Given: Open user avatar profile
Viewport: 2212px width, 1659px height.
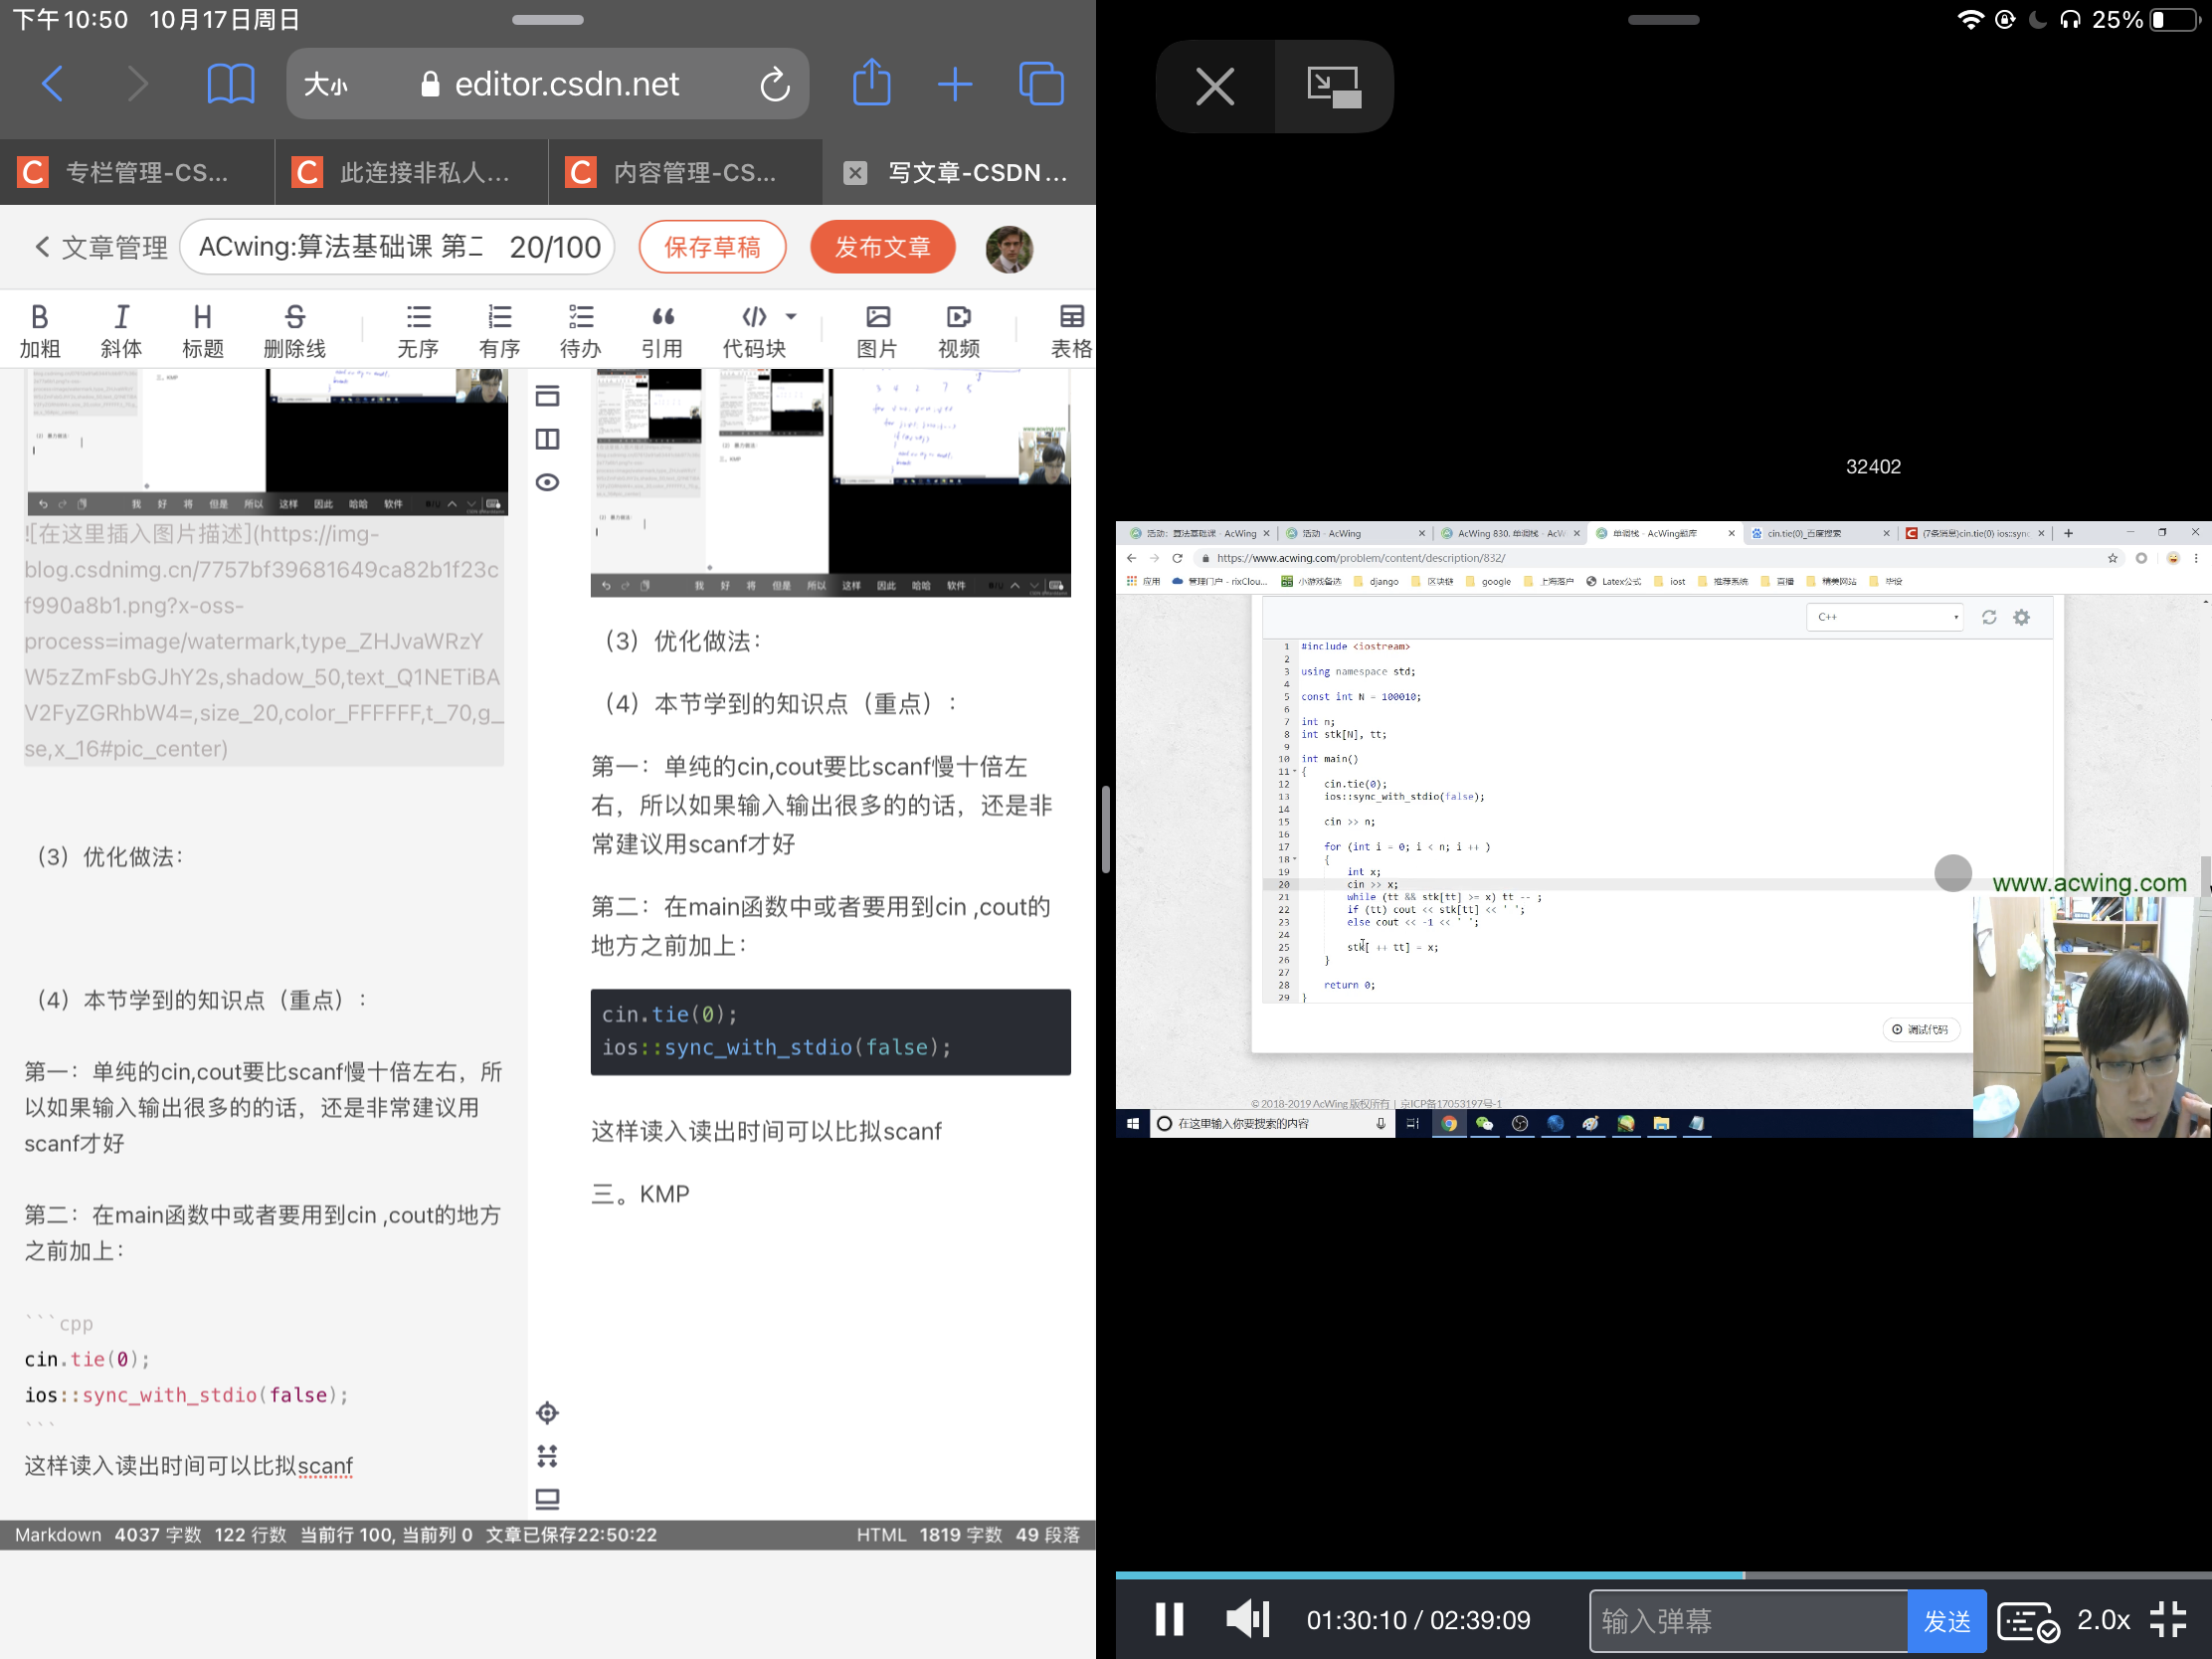Looking at the screenshot, I should [1009, 249].
